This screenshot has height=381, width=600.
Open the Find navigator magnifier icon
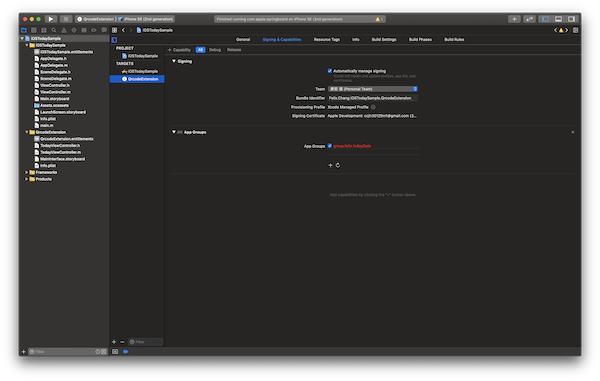54,30
